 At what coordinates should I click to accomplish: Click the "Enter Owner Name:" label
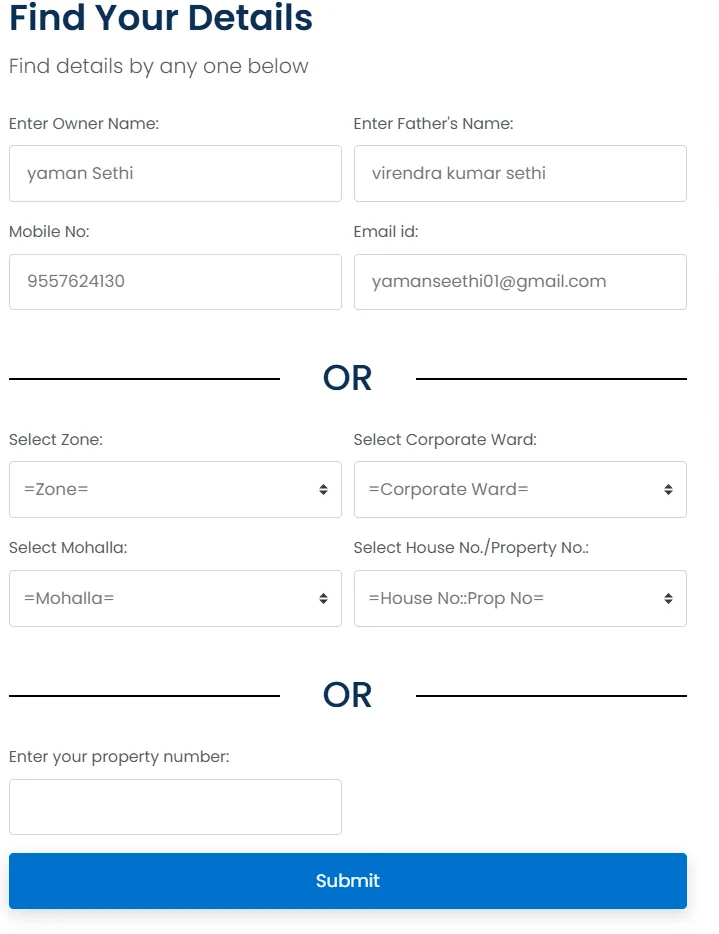point(84,124)
